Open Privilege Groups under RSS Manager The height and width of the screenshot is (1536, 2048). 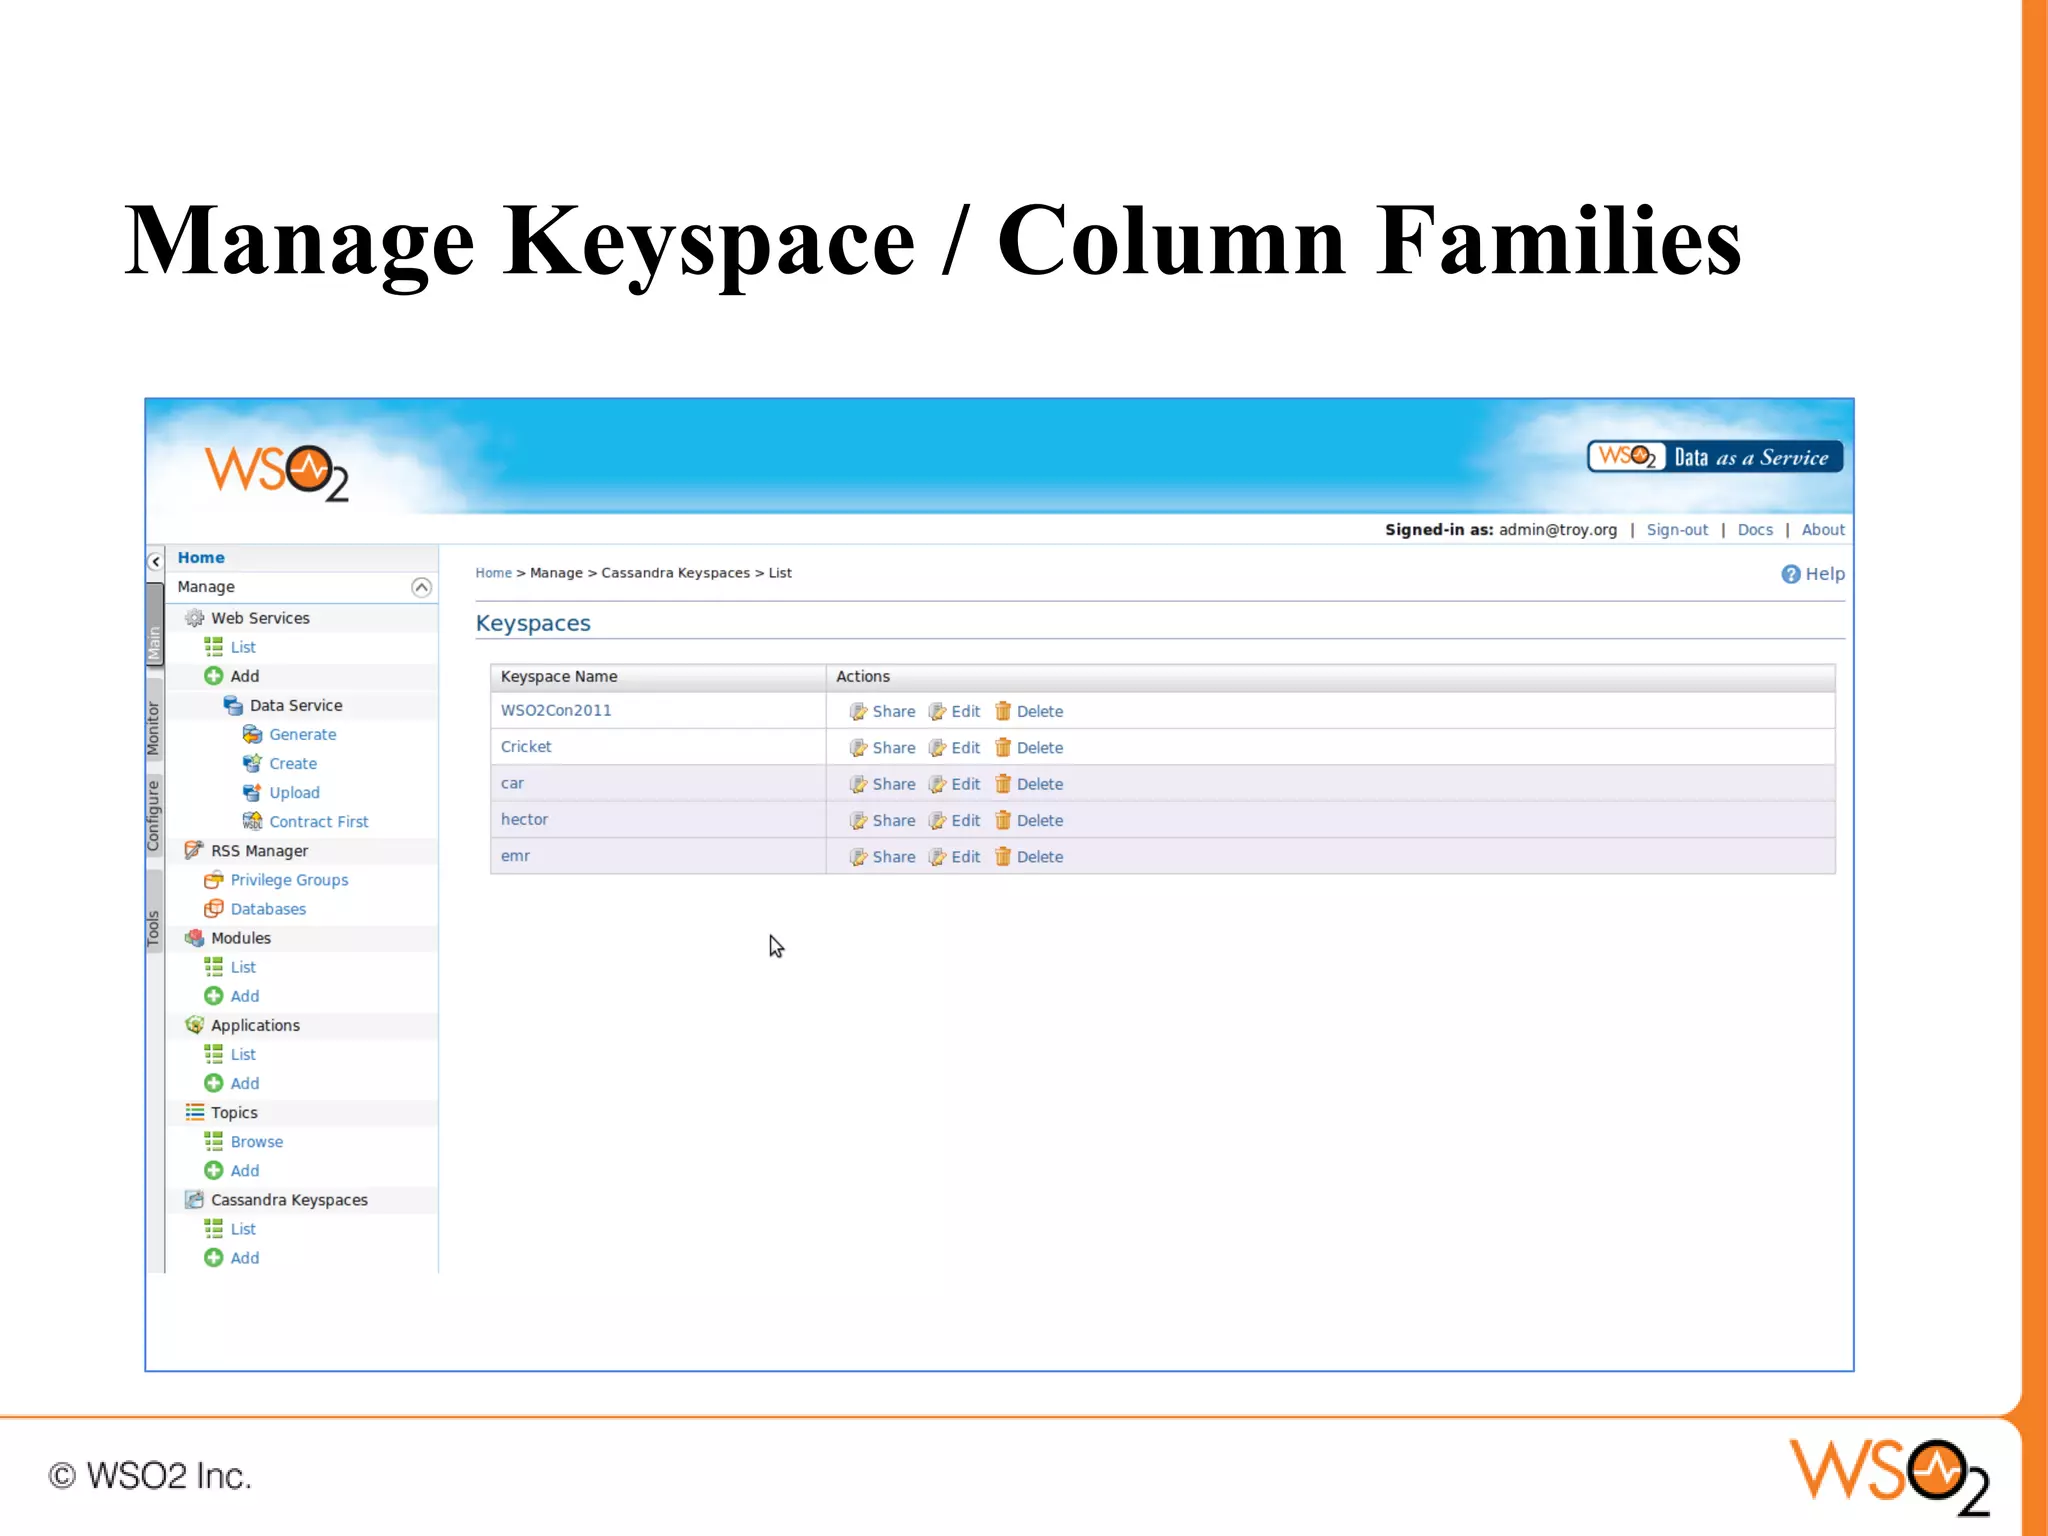pyautogui.click(x=289, y=880)
